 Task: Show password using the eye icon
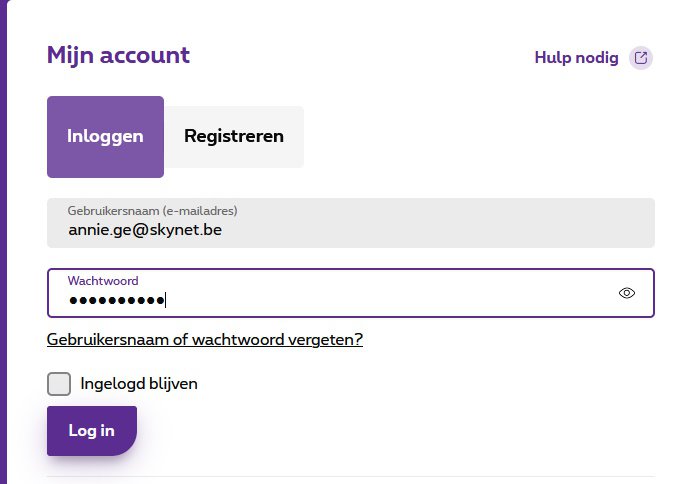tap(627, 293)
